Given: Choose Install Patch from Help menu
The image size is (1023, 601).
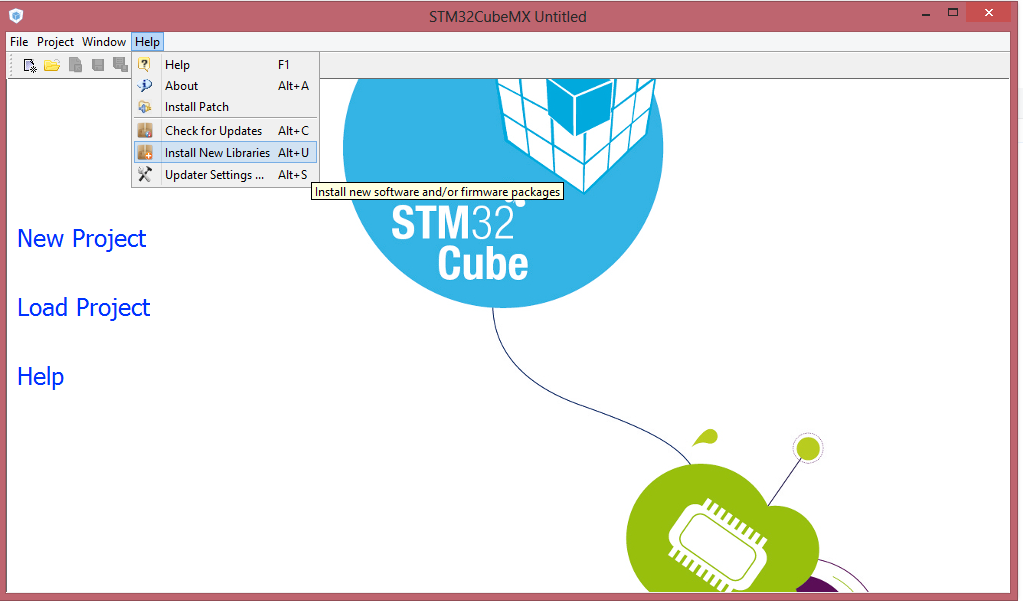Looking at the screenshot, I should 226,106.
